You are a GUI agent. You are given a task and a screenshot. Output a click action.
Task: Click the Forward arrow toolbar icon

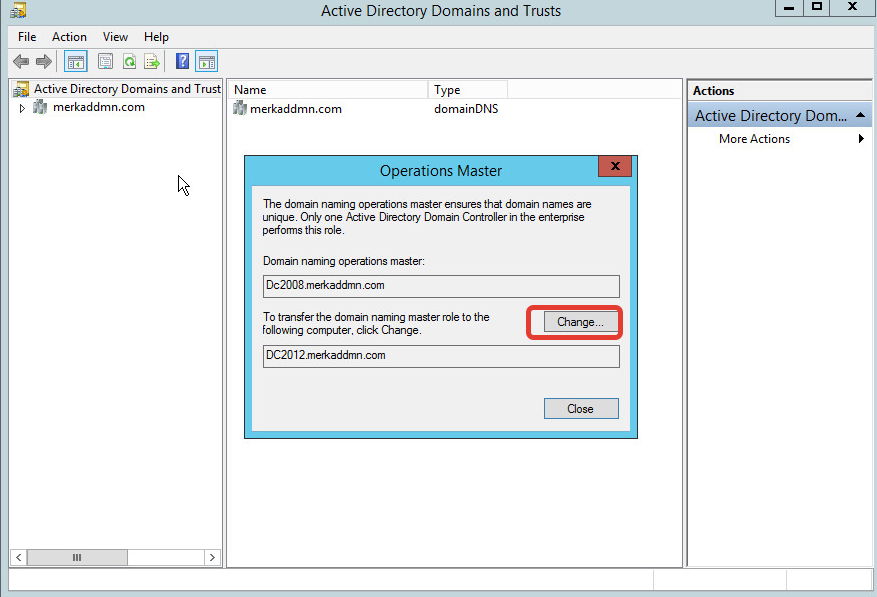point(44,61)
